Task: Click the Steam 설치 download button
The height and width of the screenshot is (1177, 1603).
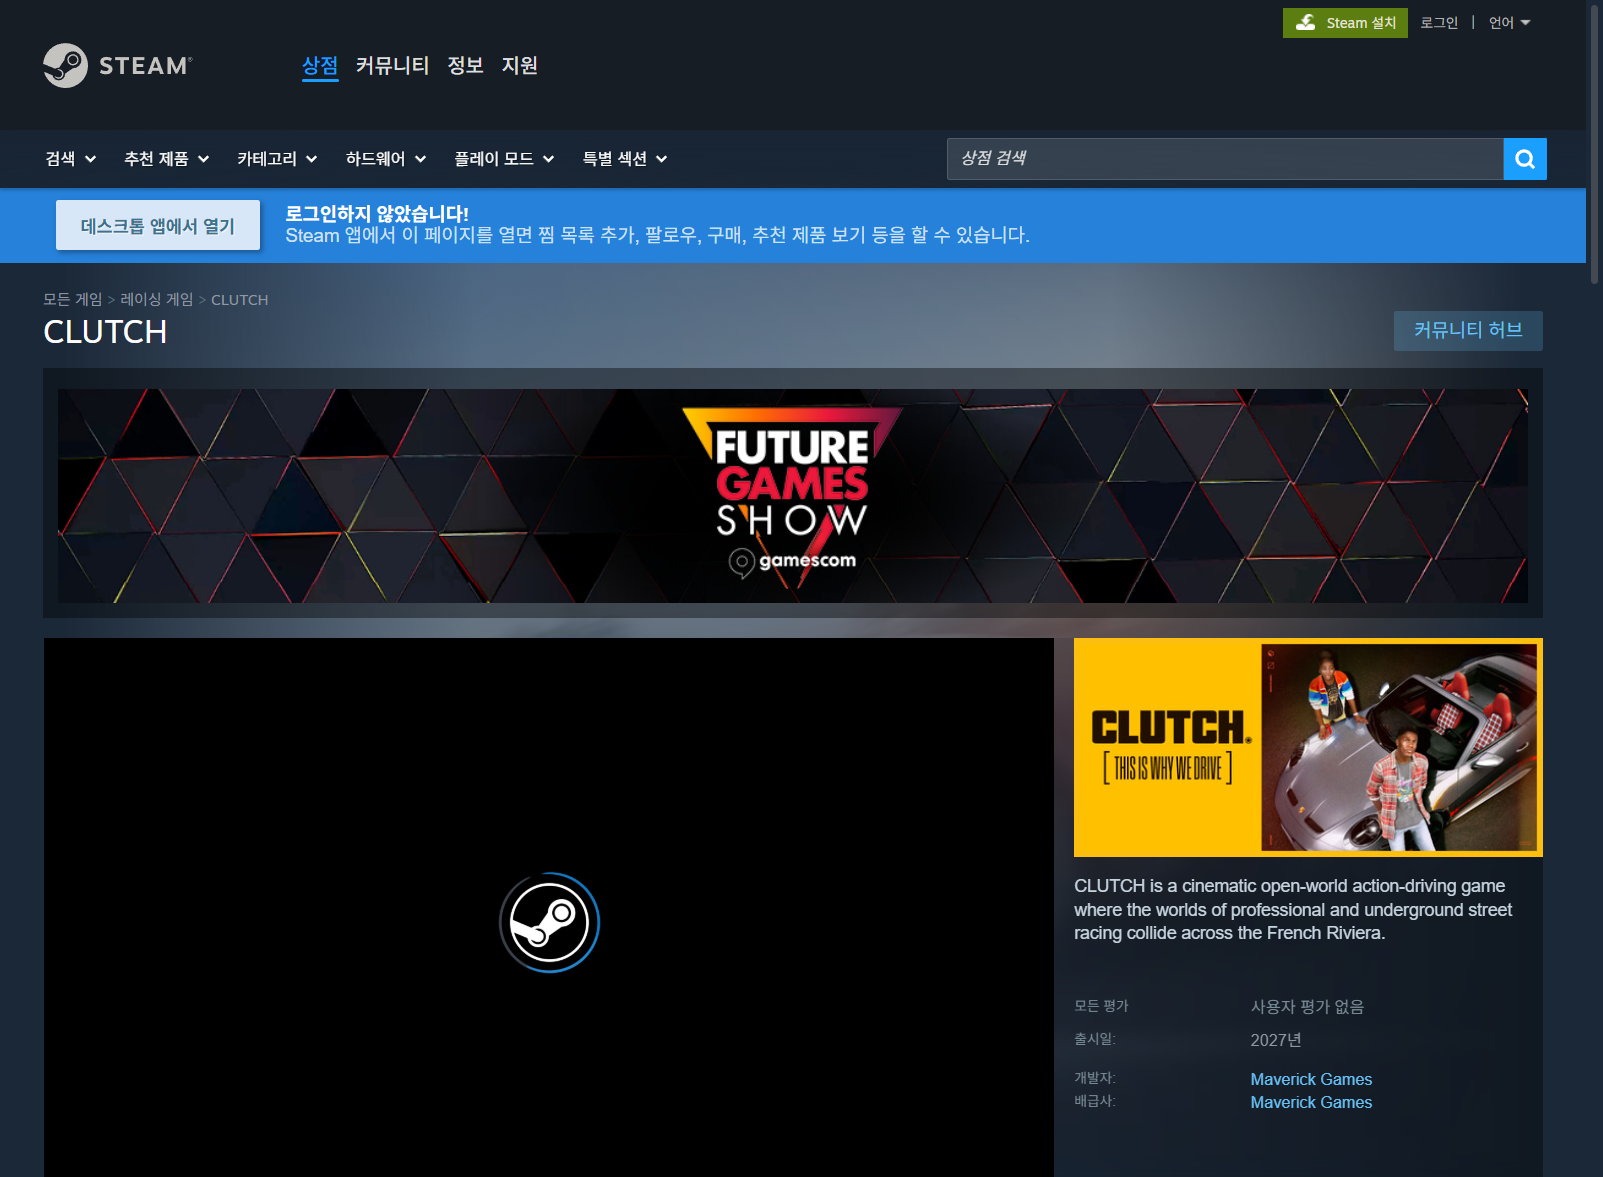Action: [1345, 23]
